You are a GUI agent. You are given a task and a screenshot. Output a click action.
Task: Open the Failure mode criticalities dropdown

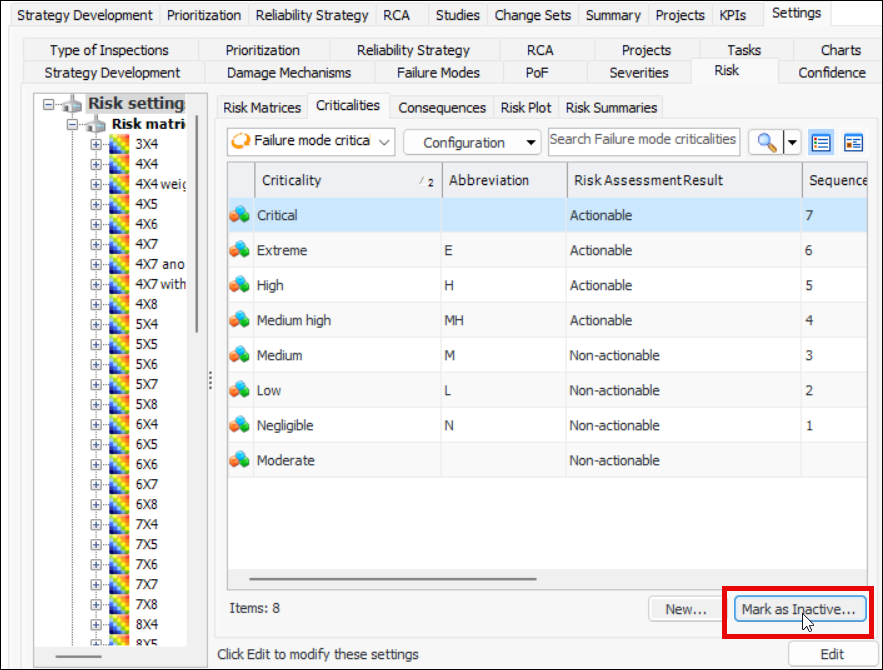311,142
